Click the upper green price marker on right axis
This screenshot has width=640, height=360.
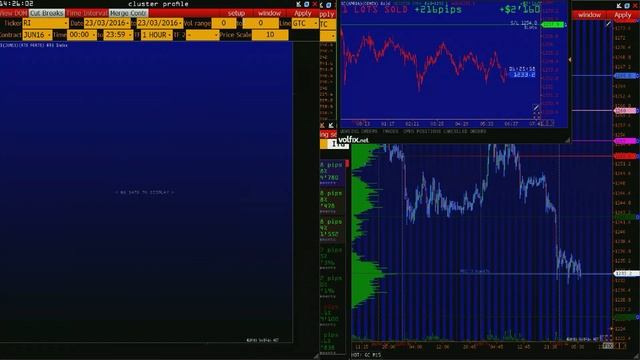point(626,217)
